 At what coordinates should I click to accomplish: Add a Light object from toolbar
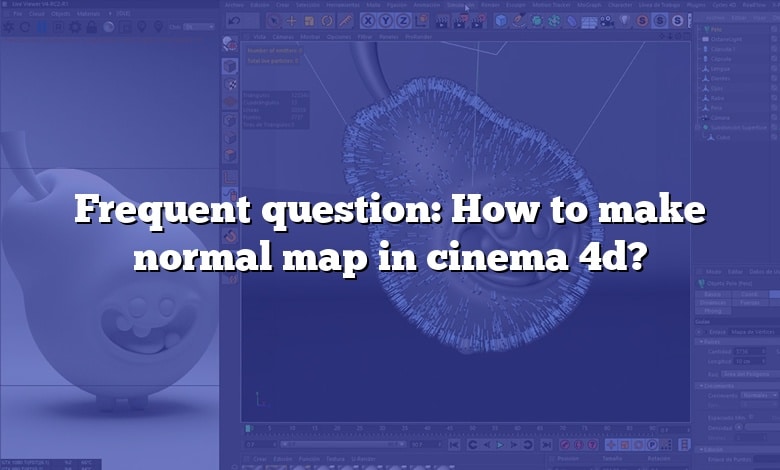[624, 21]
